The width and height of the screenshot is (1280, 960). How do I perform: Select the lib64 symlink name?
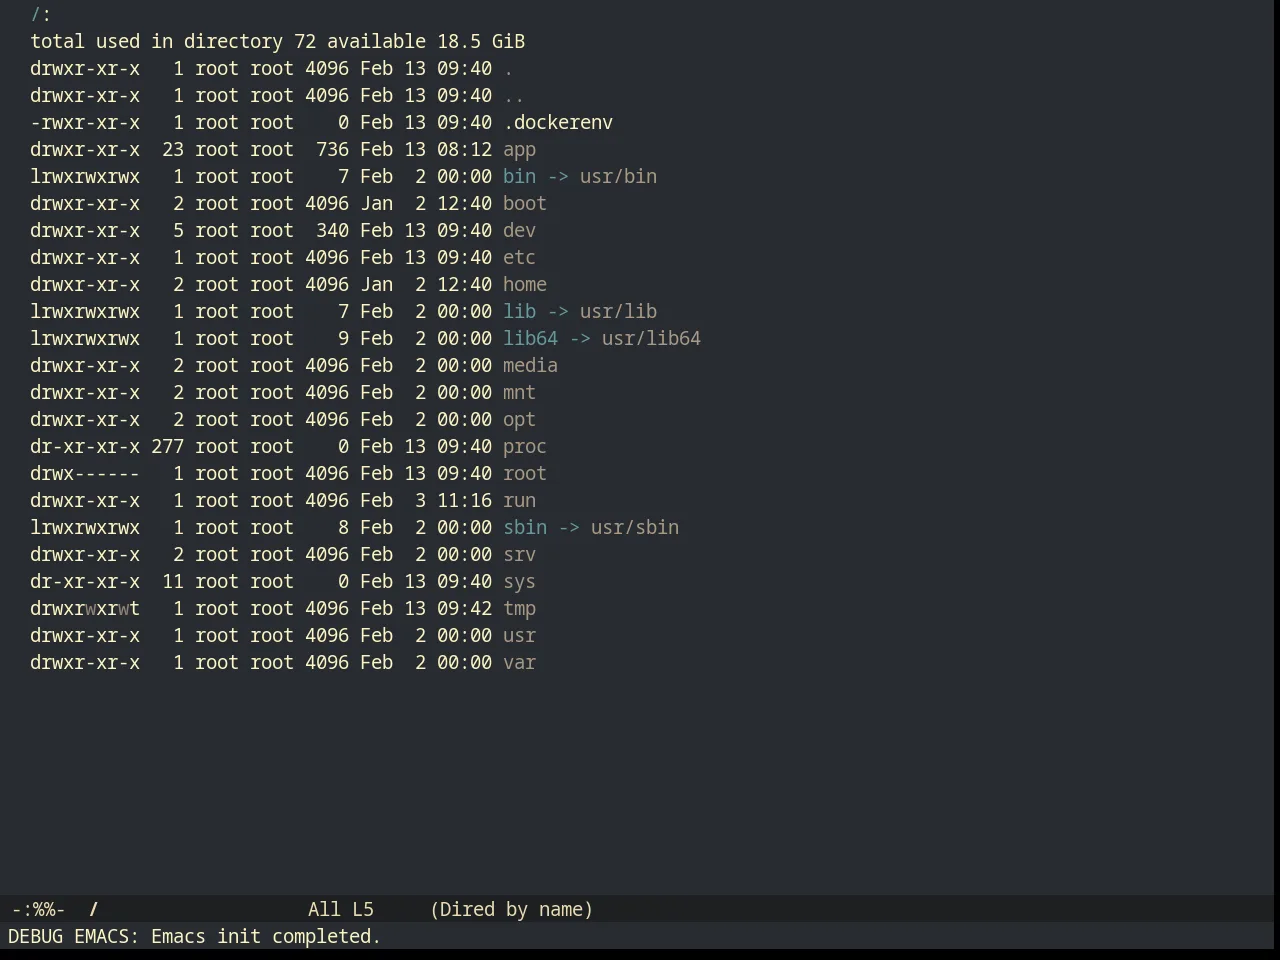[x=530, y=339]
